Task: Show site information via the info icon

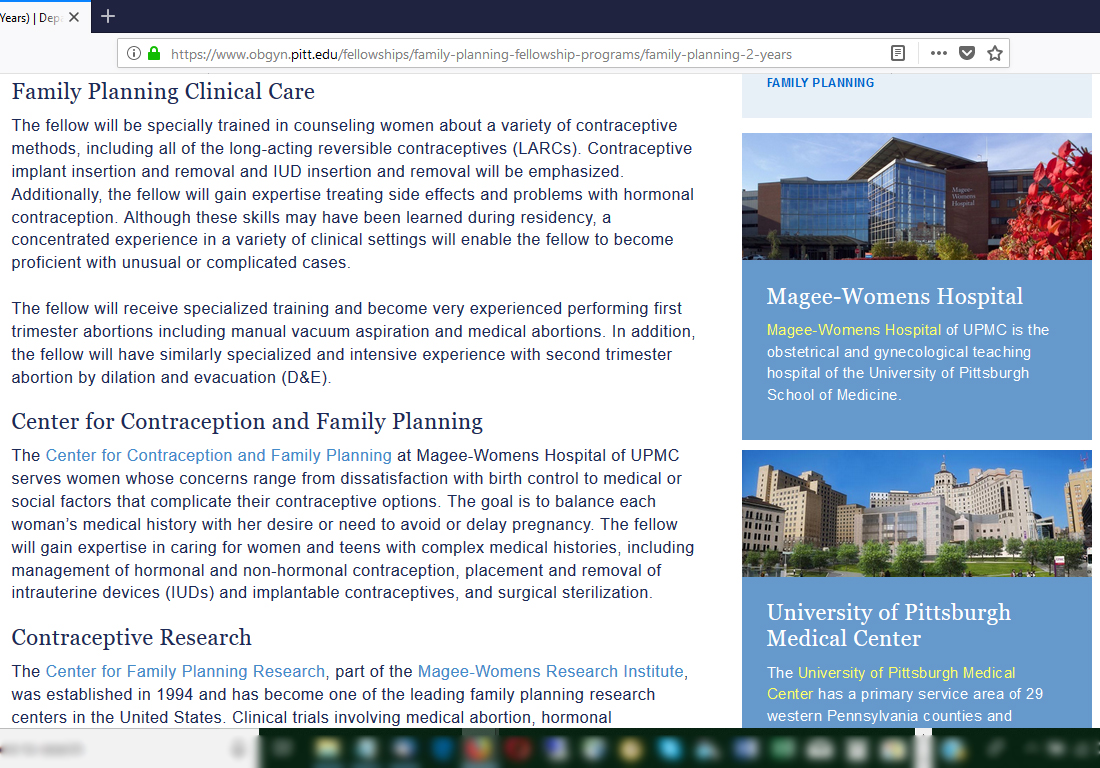Action: coord(133,53)
